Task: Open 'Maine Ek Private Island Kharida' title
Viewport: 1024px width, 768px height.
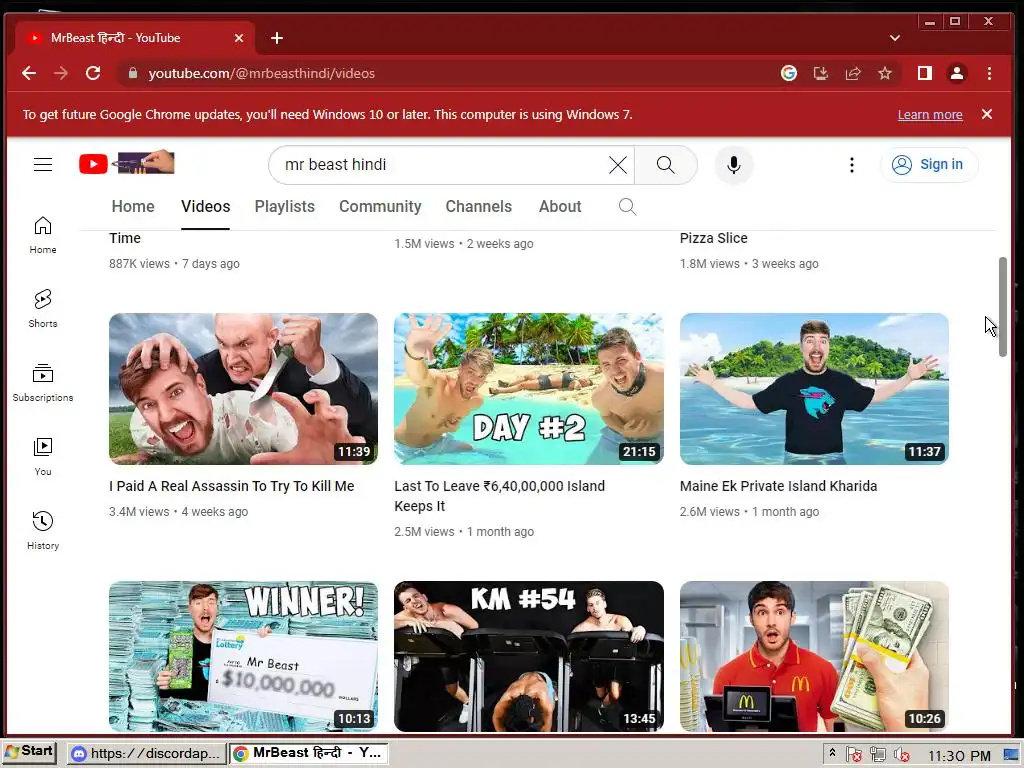Action: coord(778,487)
